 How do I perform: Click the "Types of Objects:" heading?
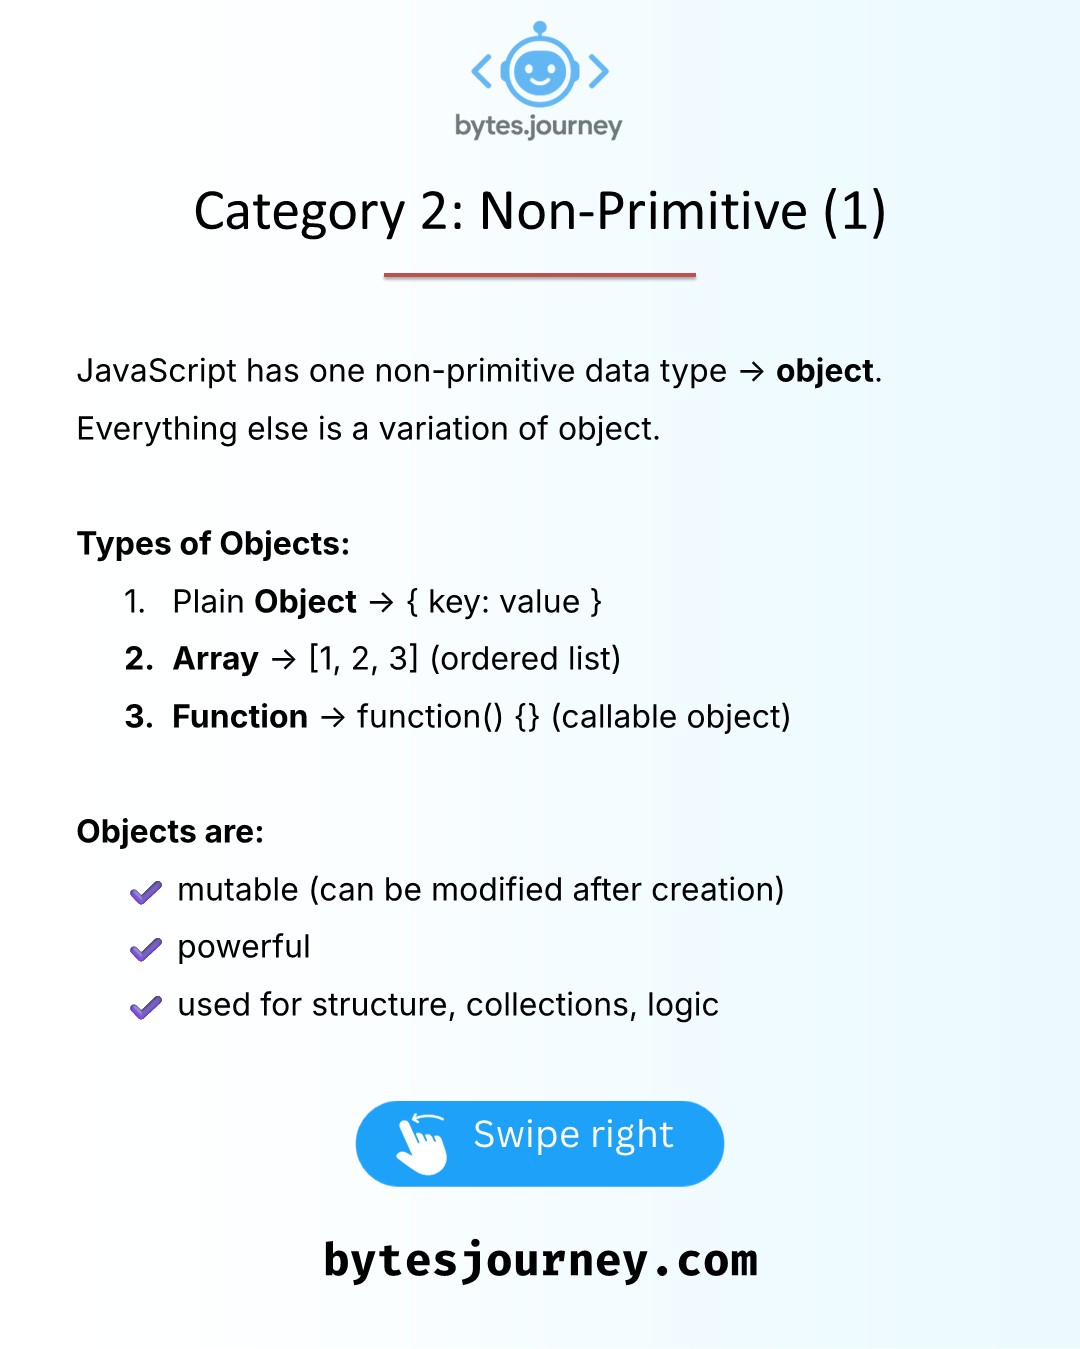pyautogui.click(x=213, y=544)
